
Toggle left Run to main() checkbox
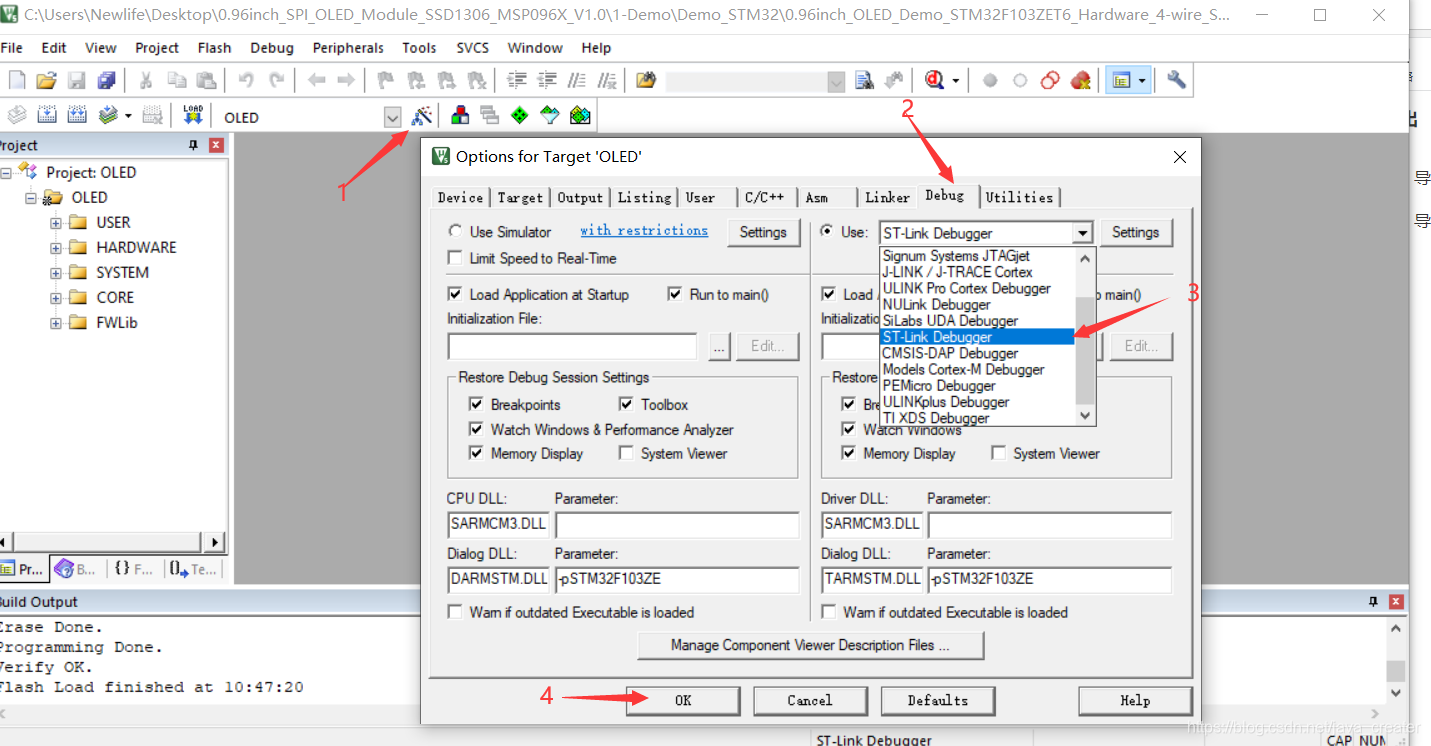coord(675,294)
